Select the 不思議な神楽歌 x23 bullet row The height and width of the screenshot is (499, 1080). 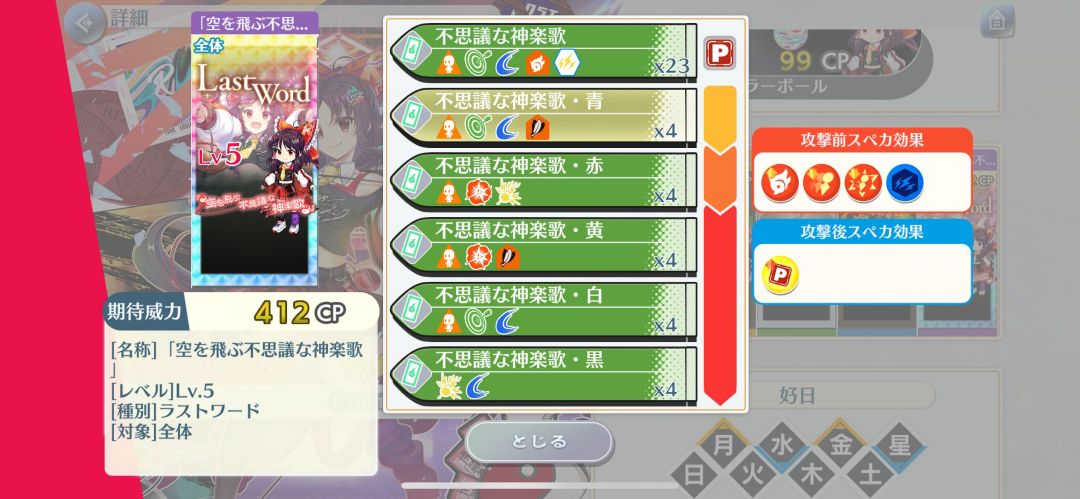(x=544, y=52)
